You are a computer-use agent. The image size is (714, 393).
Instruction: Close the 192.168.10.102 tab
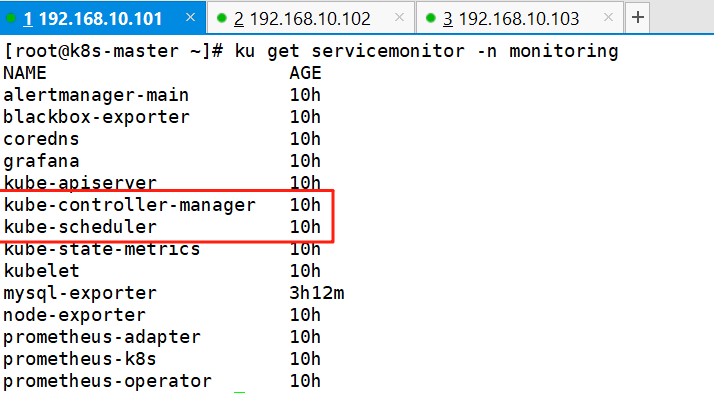[x=399, y=18]
